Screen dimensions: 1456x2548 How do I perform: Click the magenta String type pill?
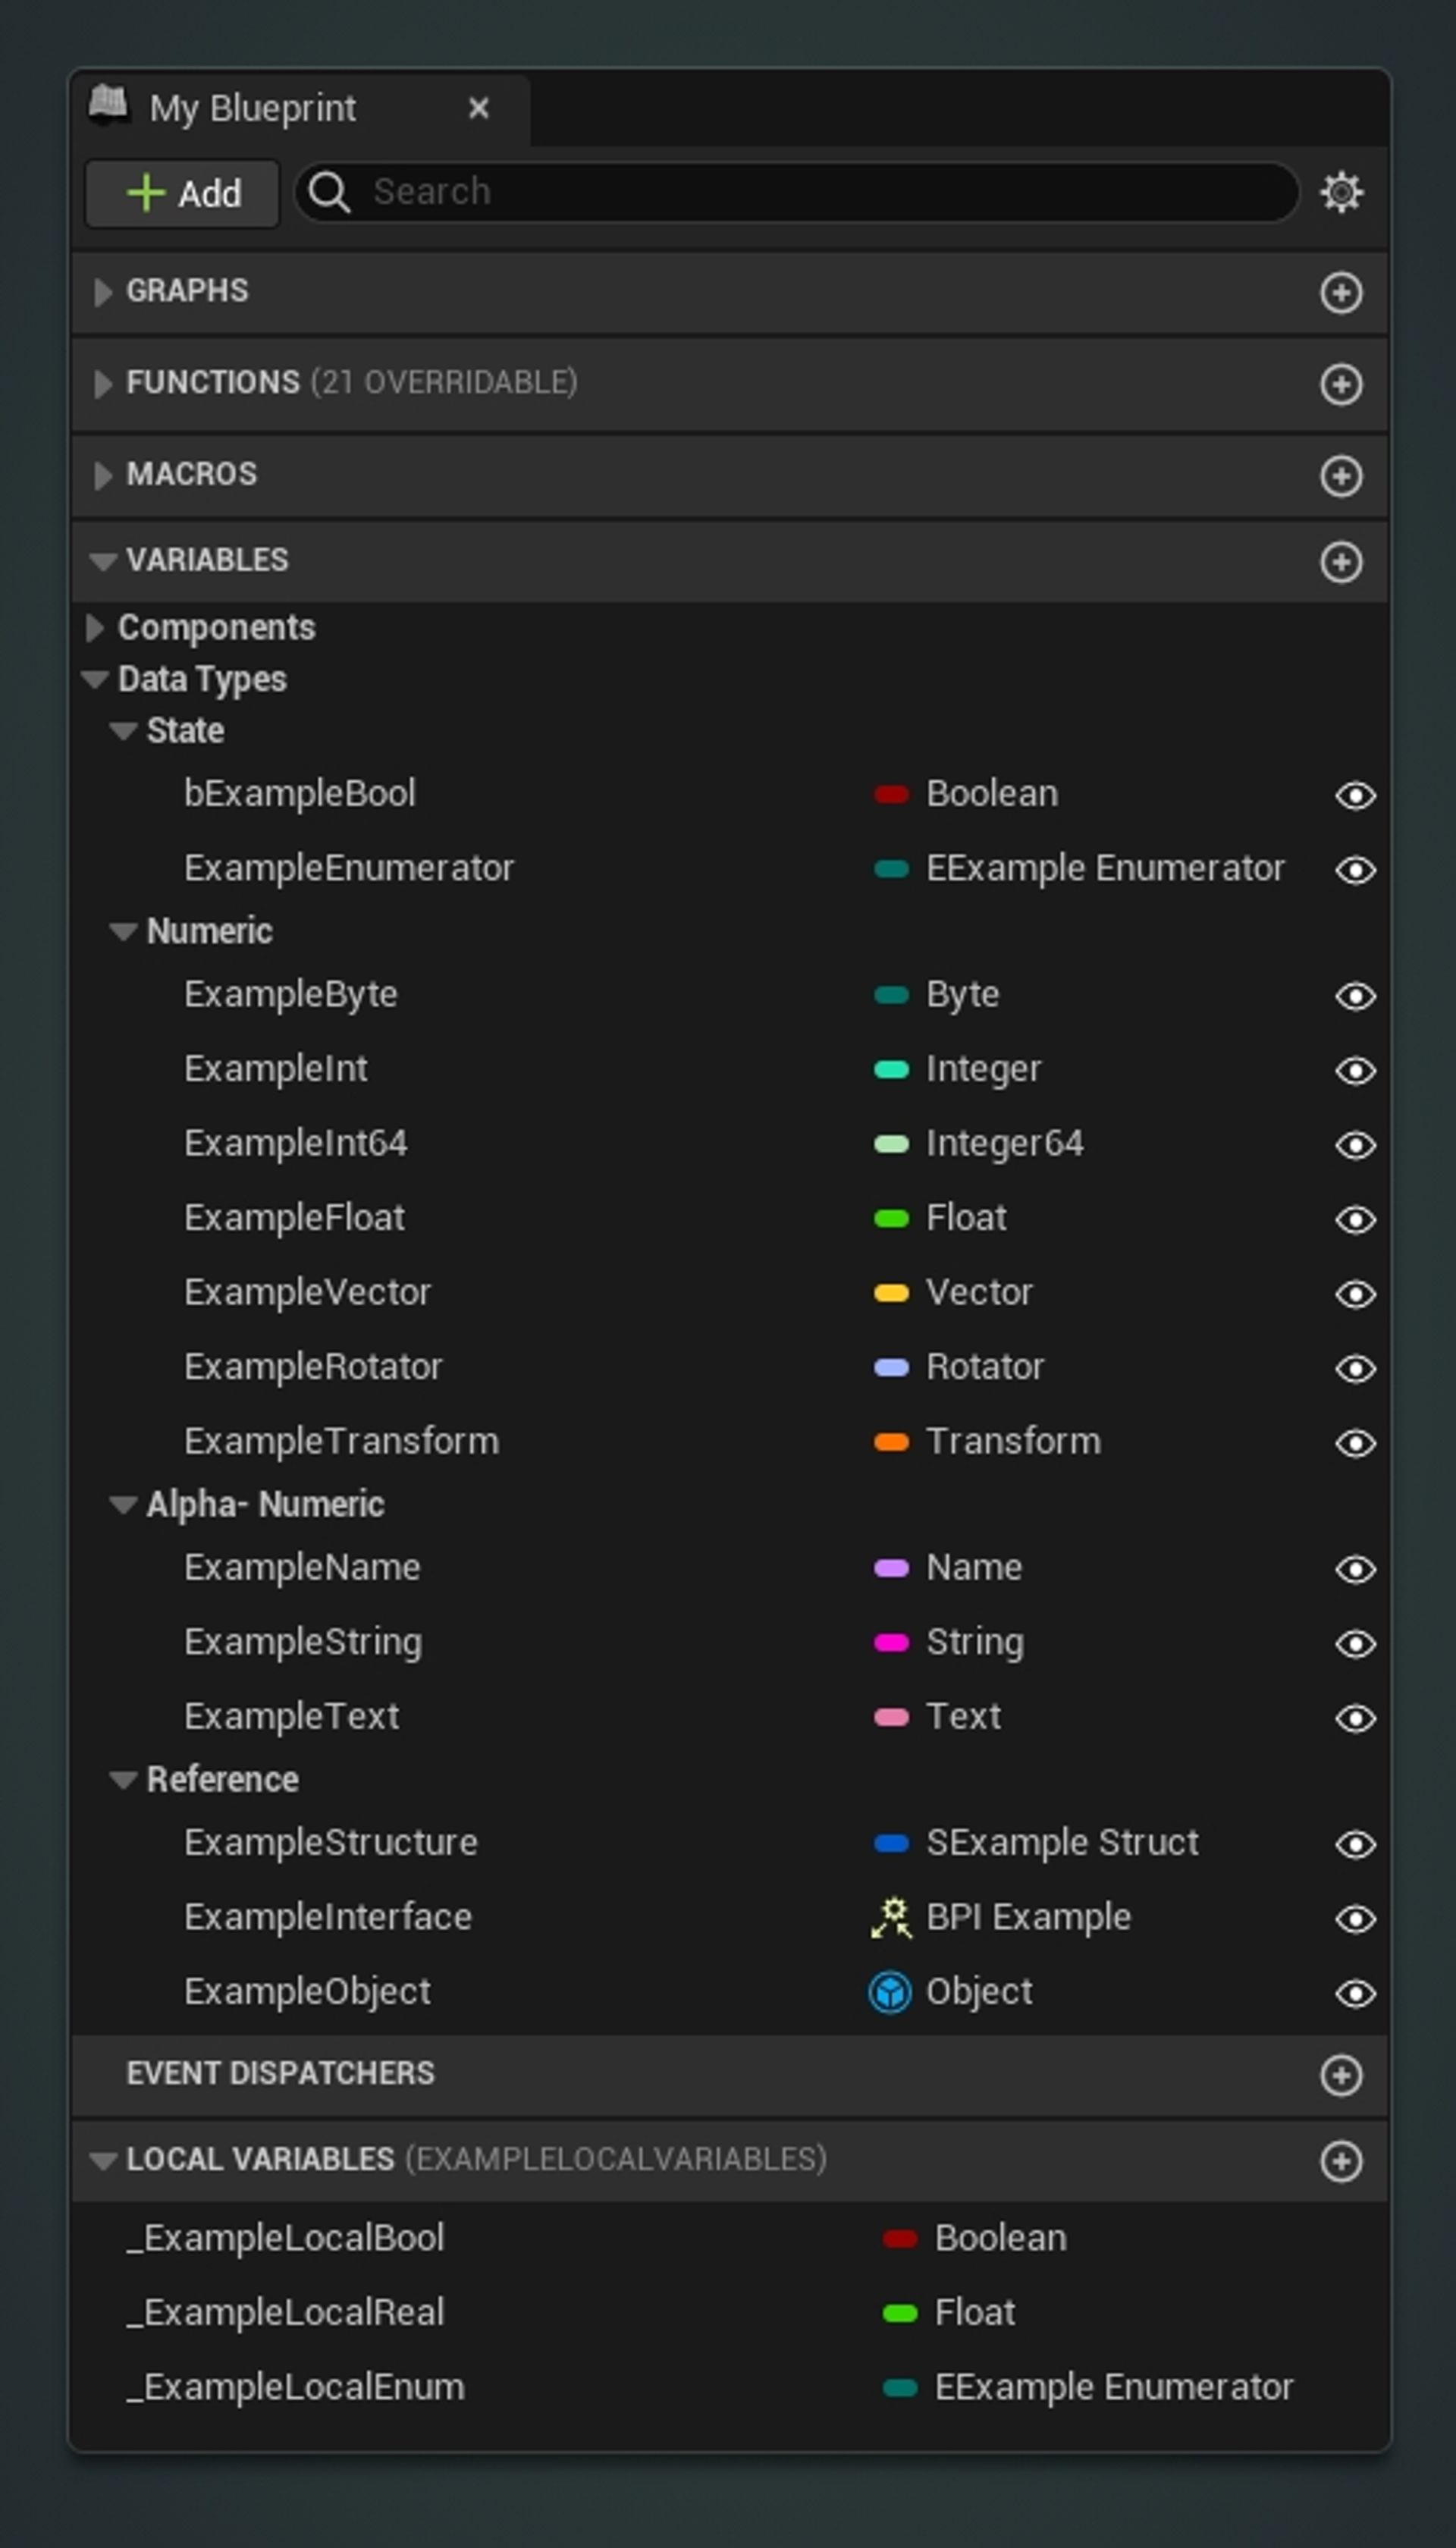[x=893, y=1643]
